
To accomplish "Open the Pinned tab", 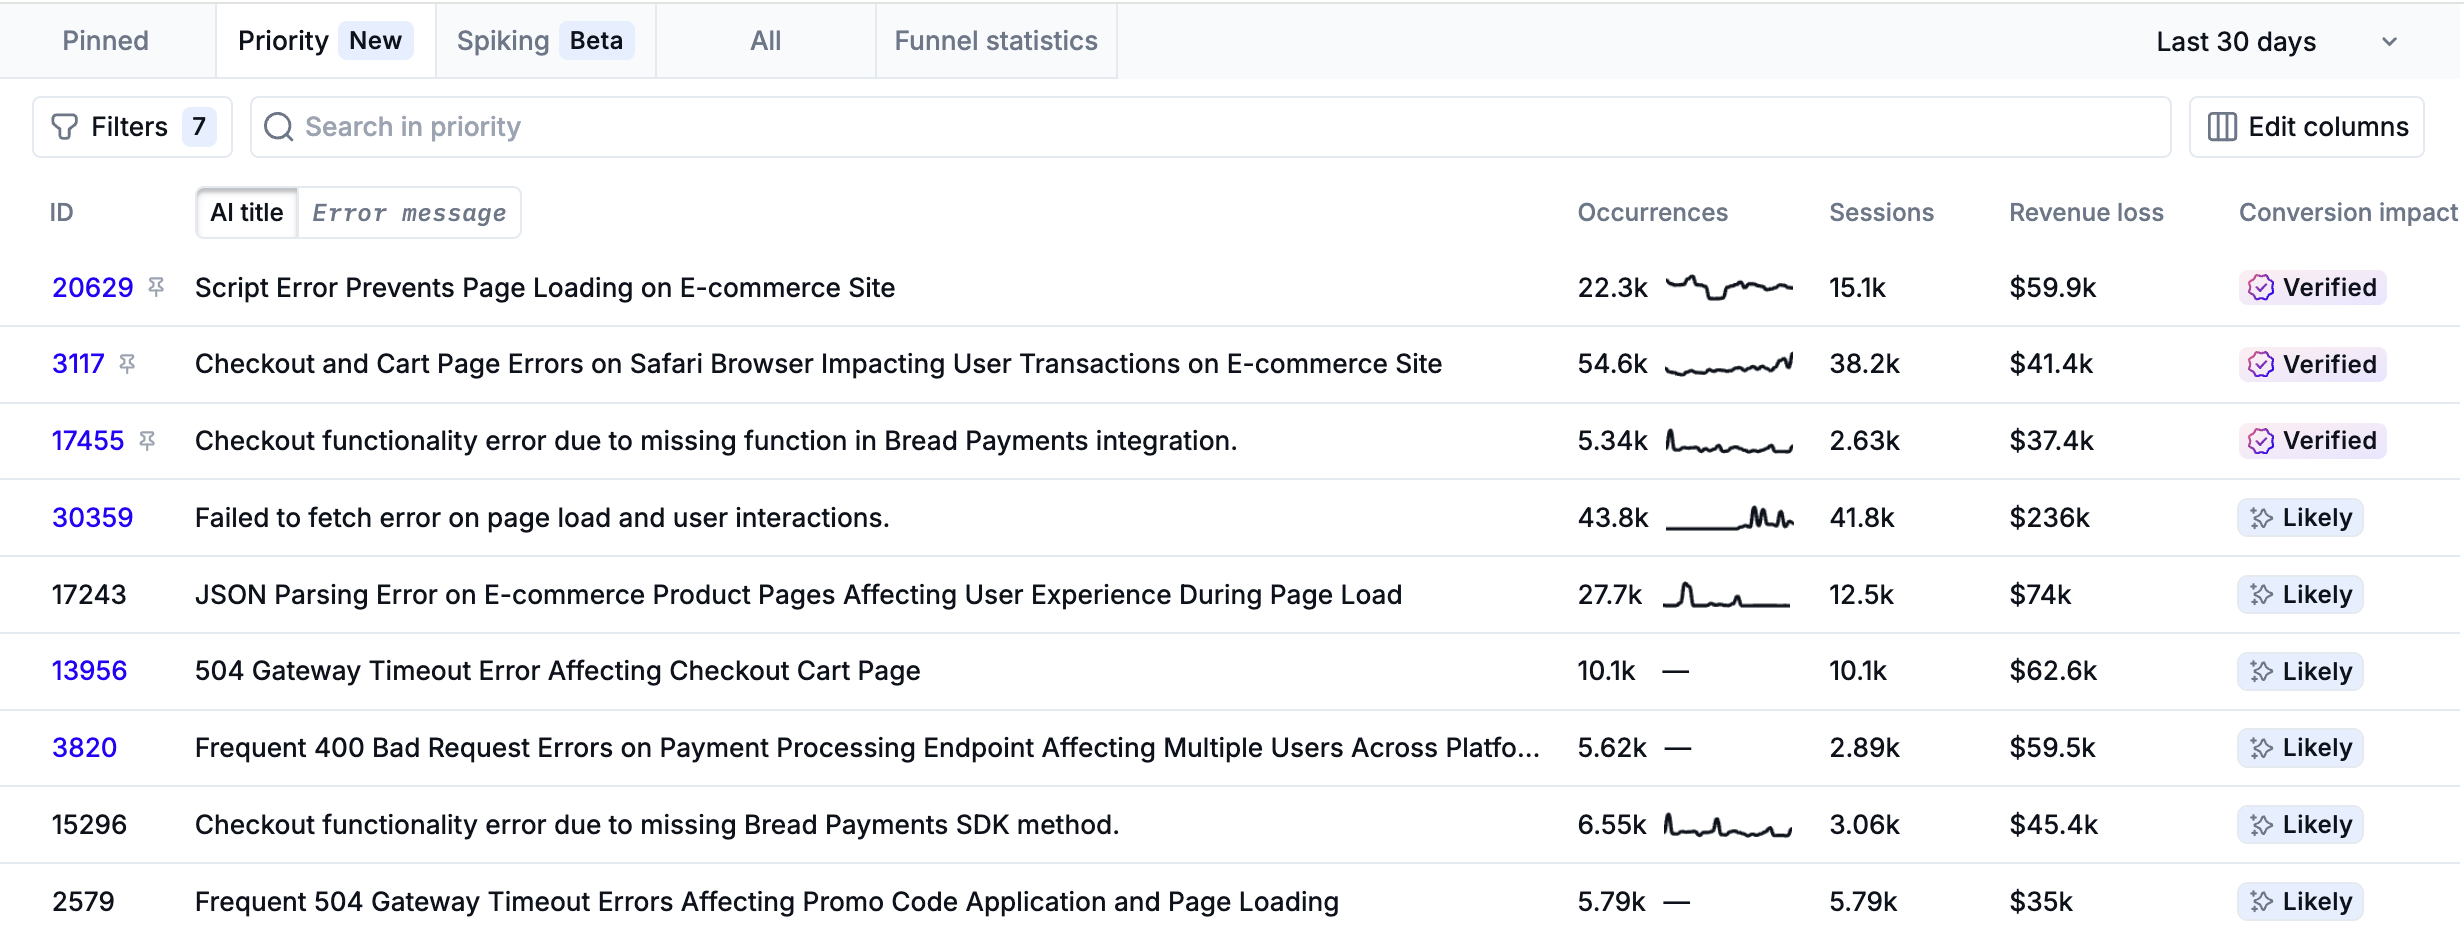I will point(106,41).
